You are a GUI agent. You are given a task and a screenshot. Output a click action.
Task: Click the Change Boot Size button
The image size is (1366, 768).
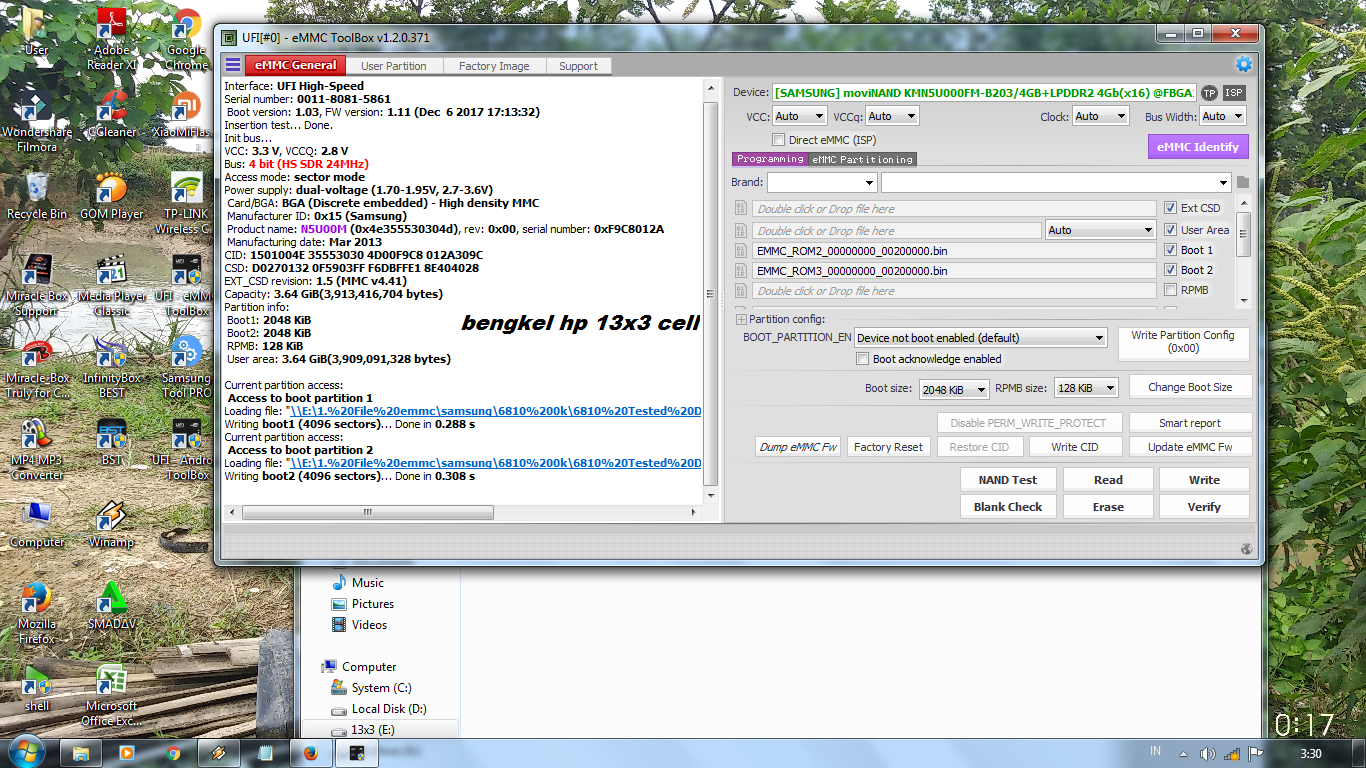tap(1190, 387)
